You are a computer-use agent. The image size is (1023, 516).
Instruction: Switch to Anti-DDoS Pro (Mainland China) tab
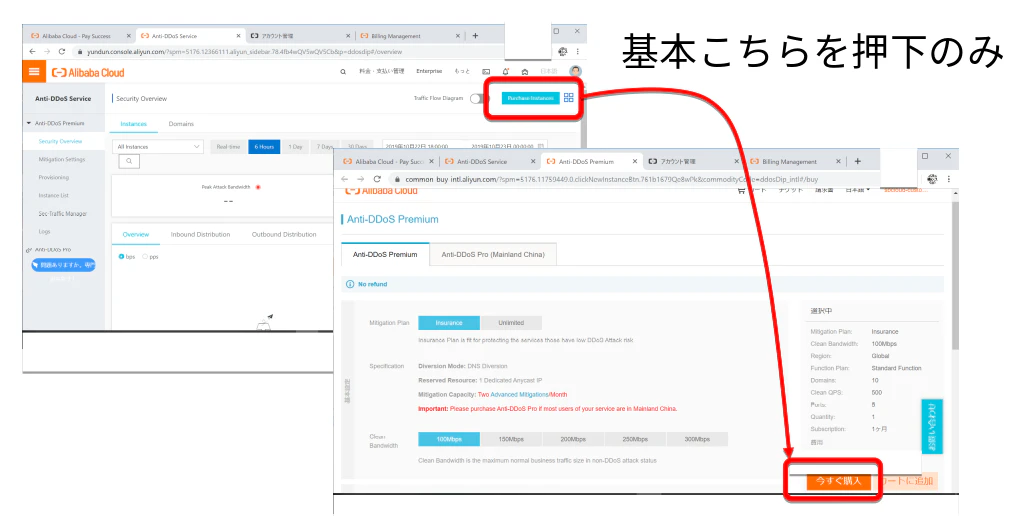493,254
